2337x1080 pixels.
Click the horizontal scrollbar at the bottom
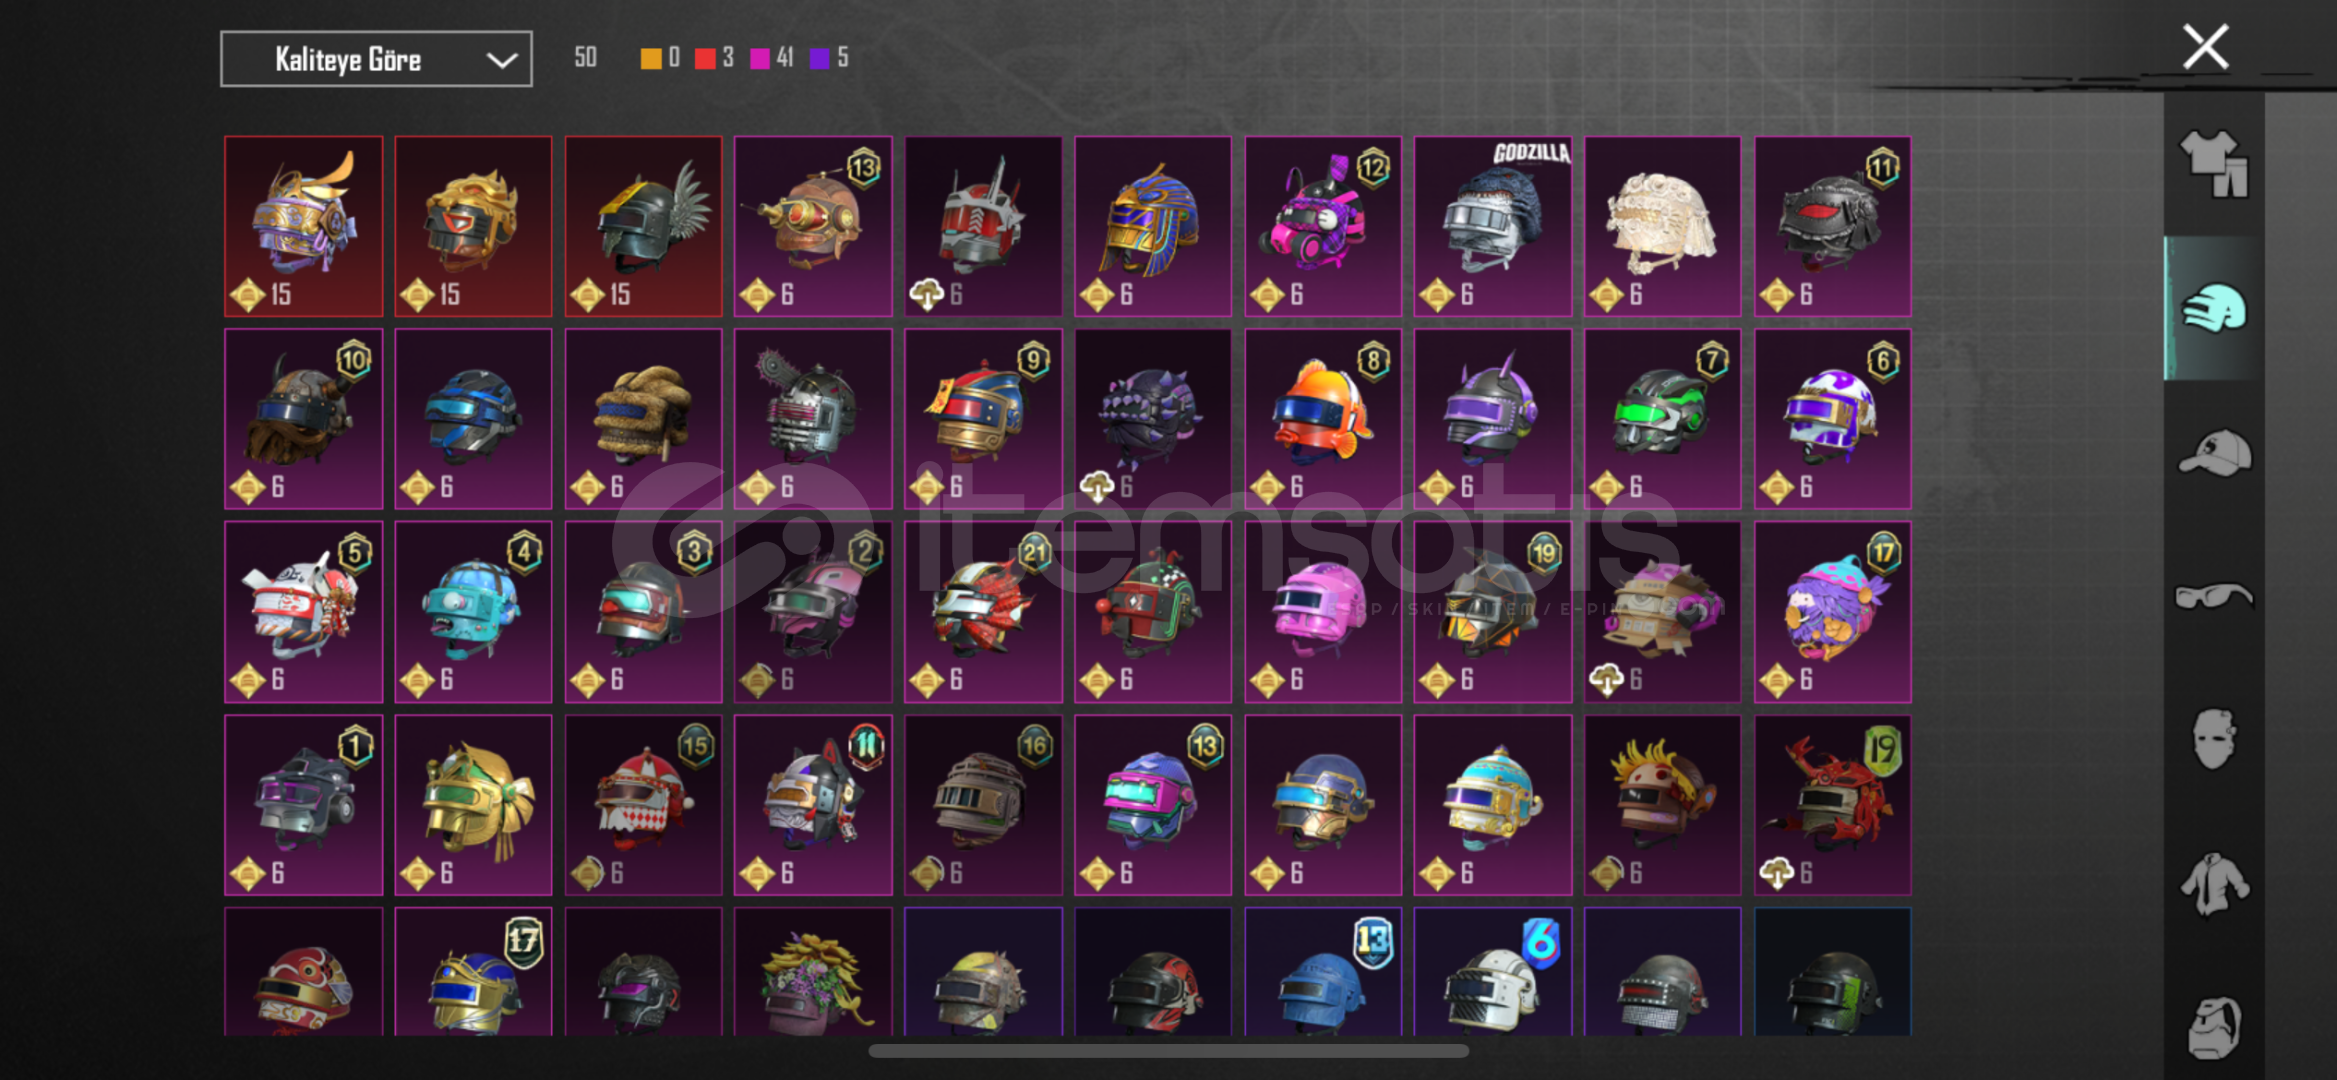pos(1168,1051)
